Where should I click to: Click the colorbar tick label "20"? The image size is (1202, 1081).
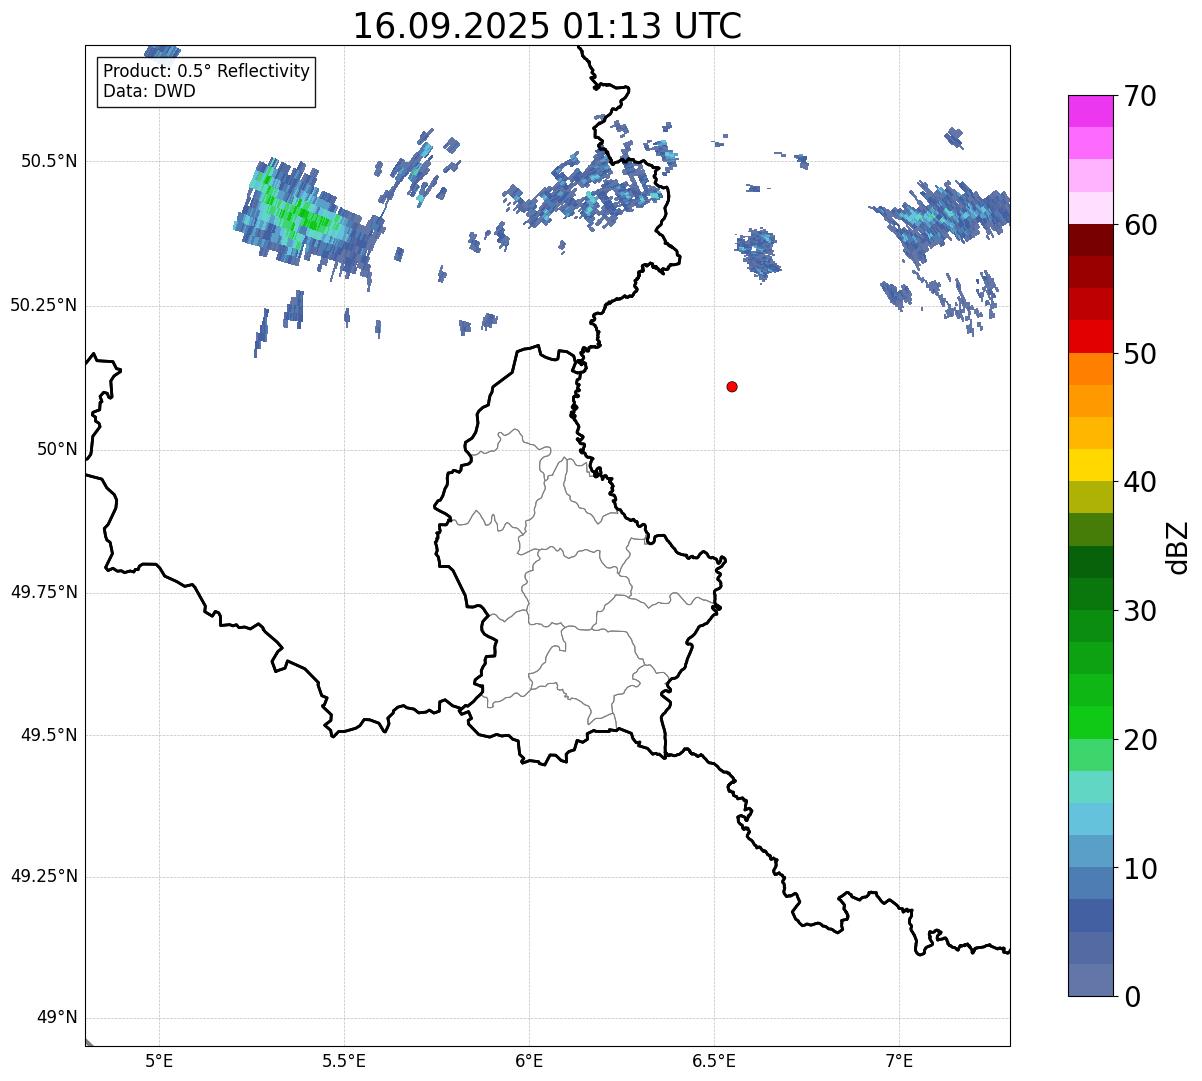point(1138,741)
